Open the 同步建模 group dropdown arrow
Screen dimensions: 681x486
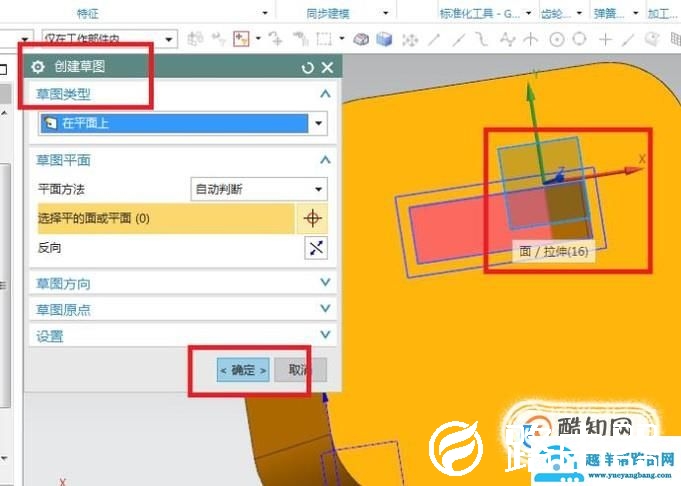point(386,13)
